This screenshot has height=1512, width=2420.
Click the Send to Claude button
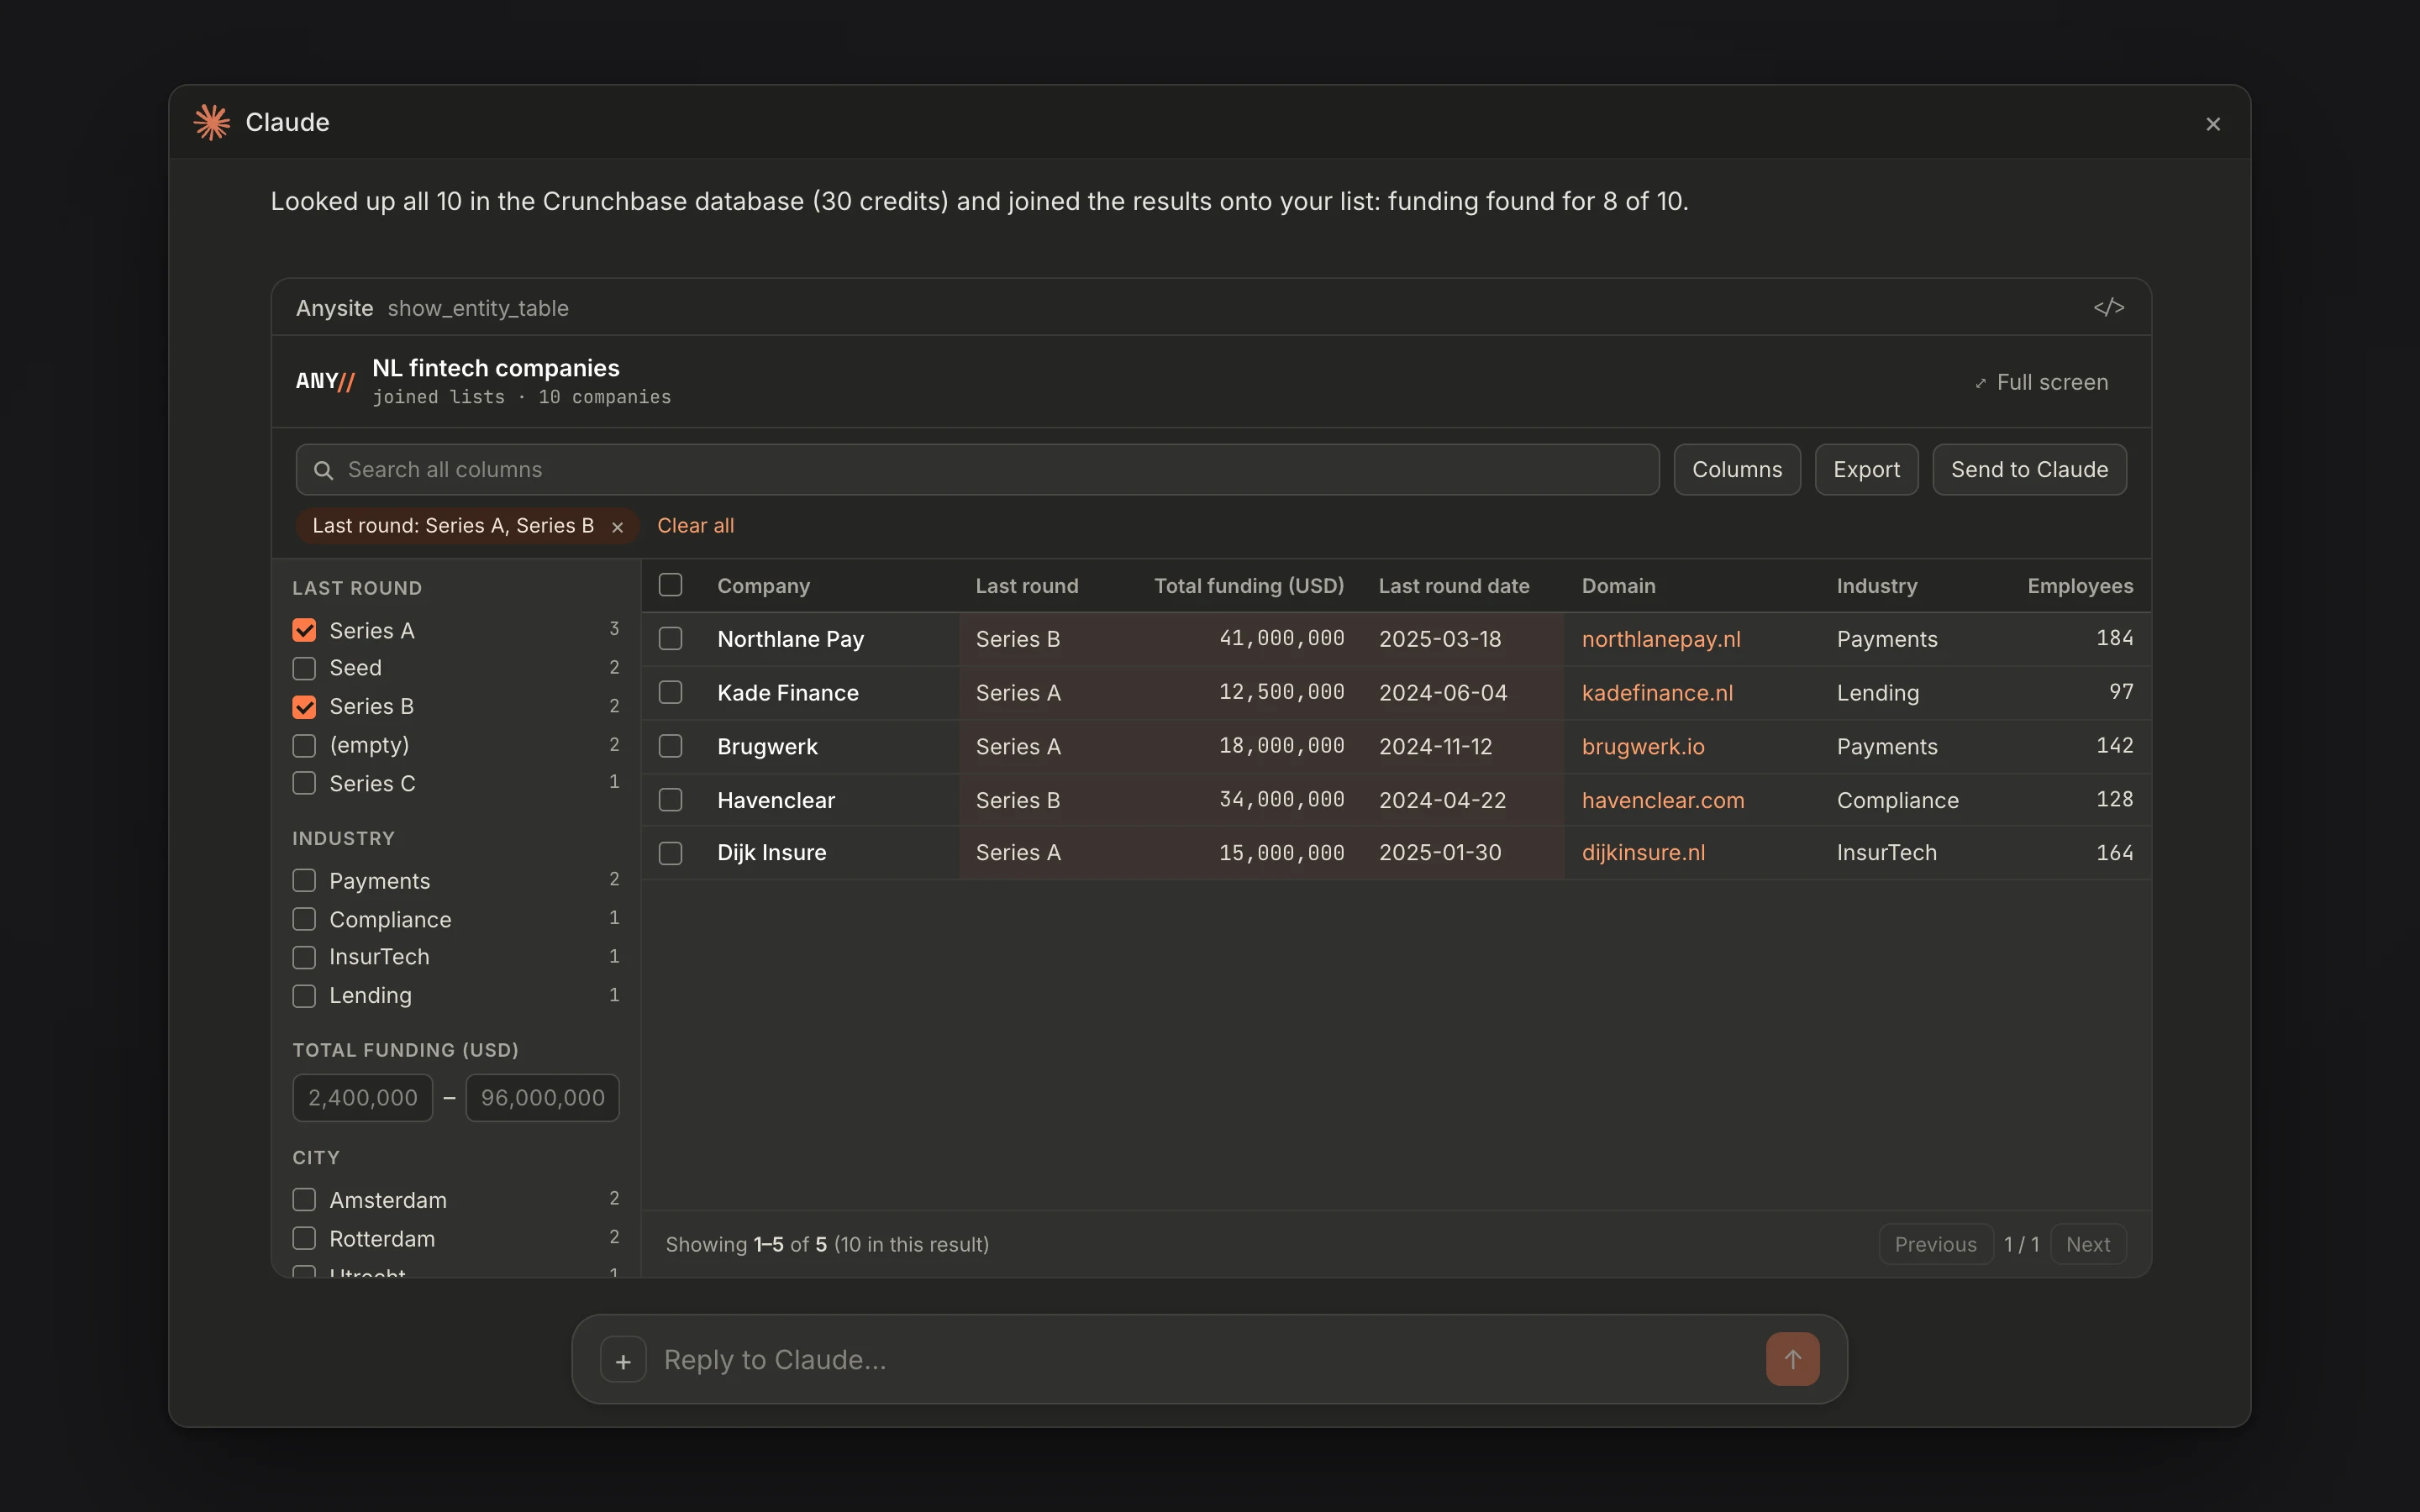(2029, 470)
